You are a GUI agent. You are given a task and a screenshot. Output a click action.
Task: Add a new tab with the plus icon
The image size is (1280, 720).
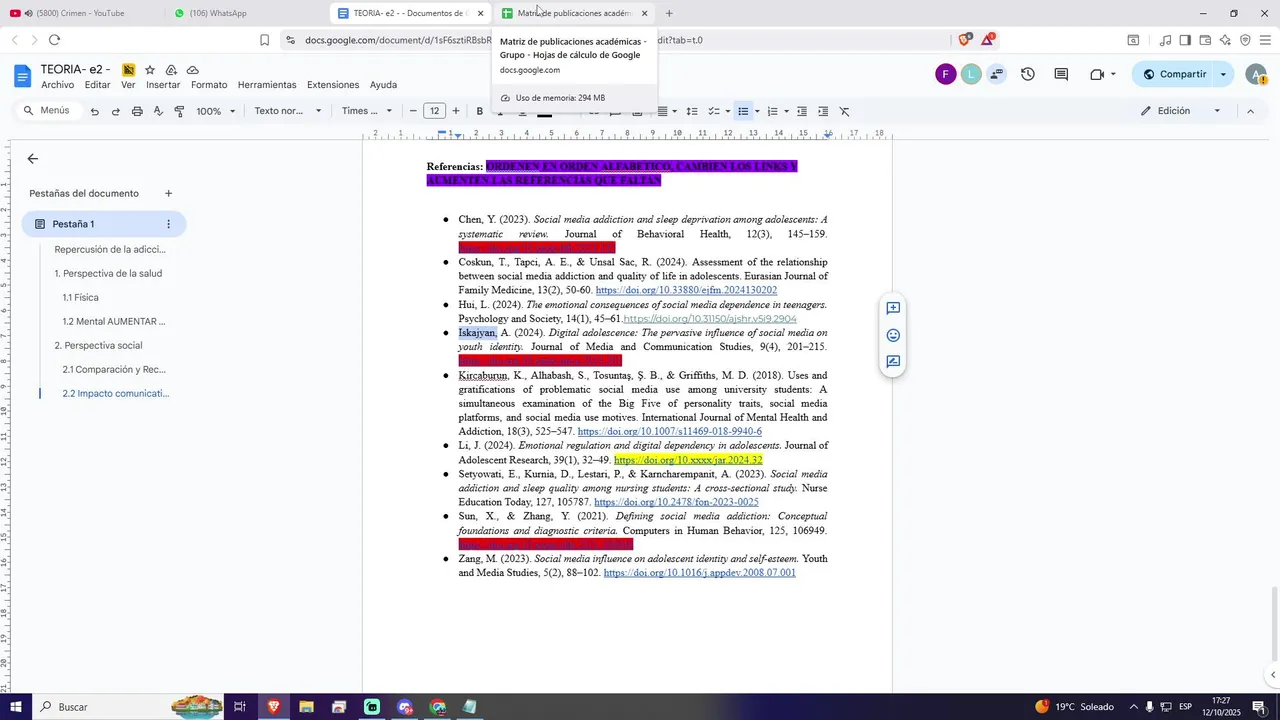coord(168,193)
